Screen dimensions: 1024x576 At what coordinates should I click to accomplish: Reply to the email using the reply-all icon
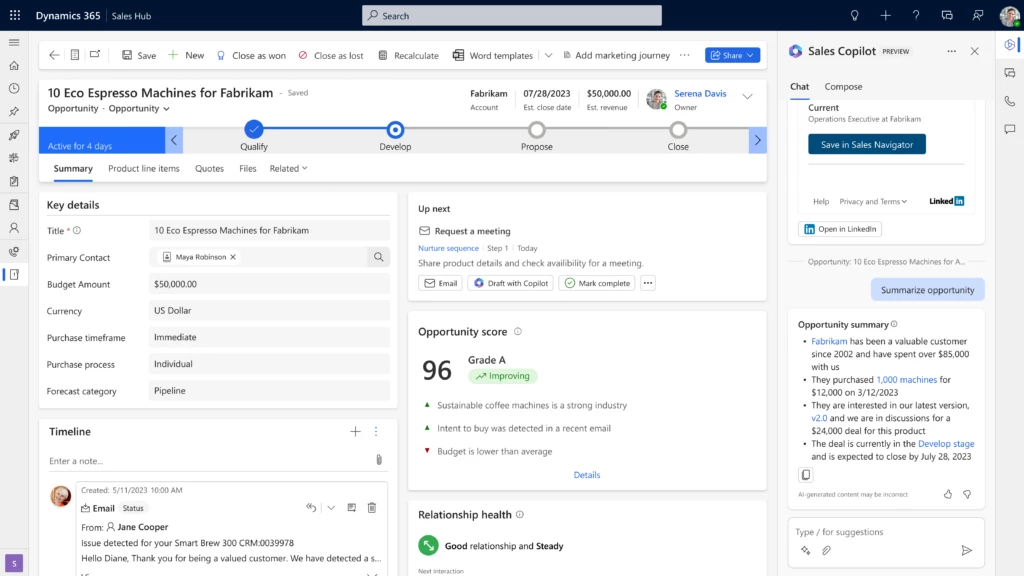tap(311, 508)
